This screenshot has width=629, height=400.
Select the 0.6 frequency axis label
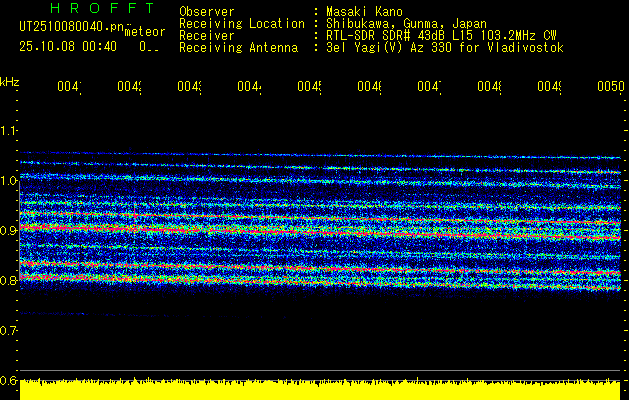coord(9,381)
